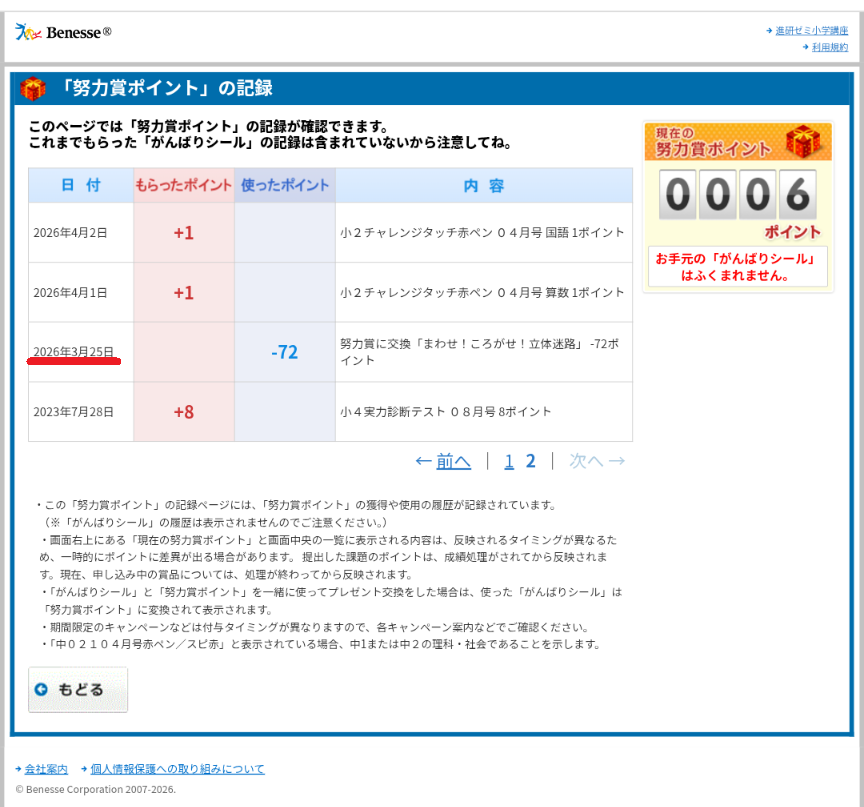This screenshot has height=807, width=864.
Task: Click the 算数 1ポイント description text
Action: tap(482, 293)
